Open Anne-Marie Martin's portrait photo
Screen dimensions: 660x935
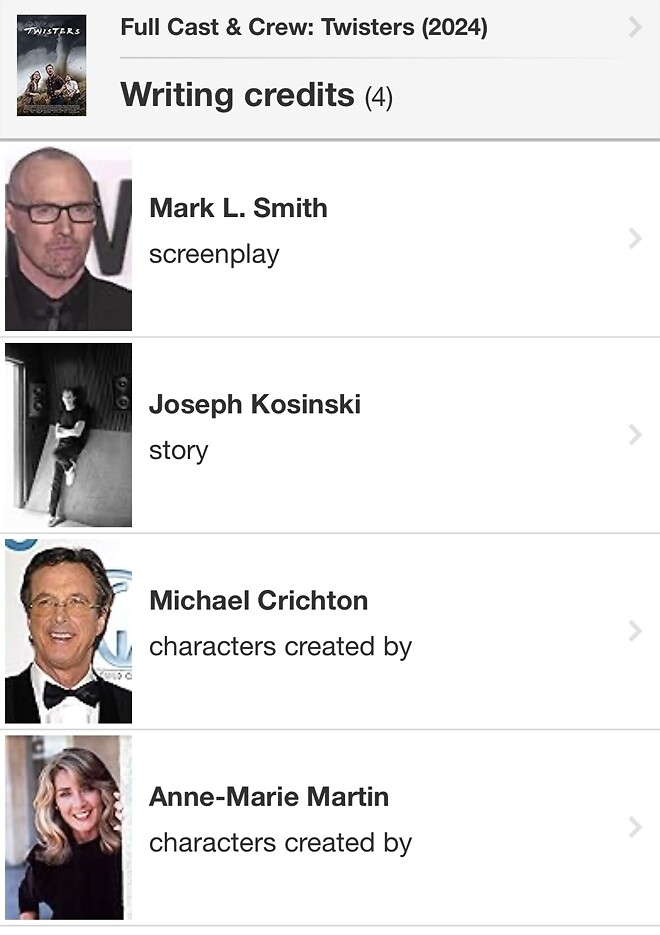tap(68, 827)
